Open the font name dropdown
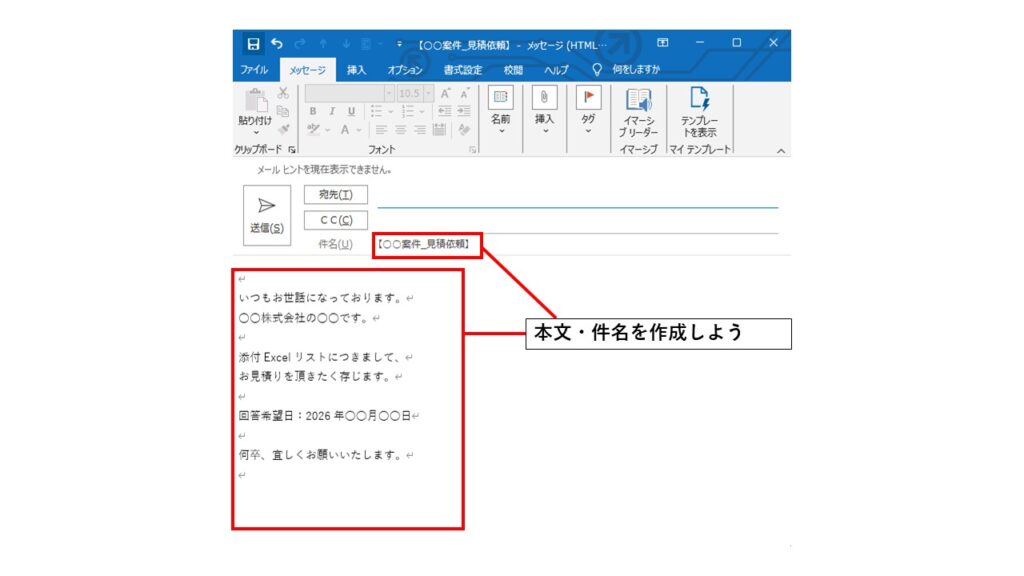 (389, 93)
